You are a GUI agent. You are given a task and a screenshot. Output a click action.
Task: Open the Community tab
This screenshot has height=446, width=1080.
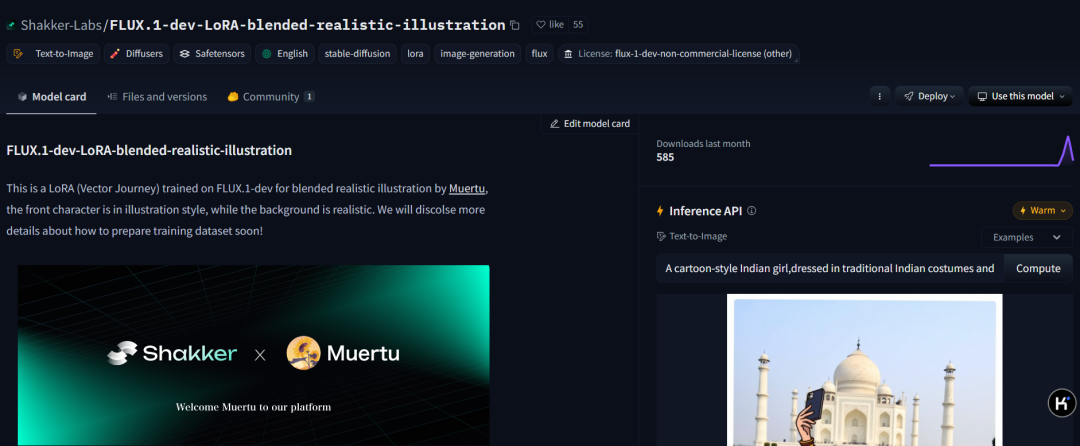270,97
